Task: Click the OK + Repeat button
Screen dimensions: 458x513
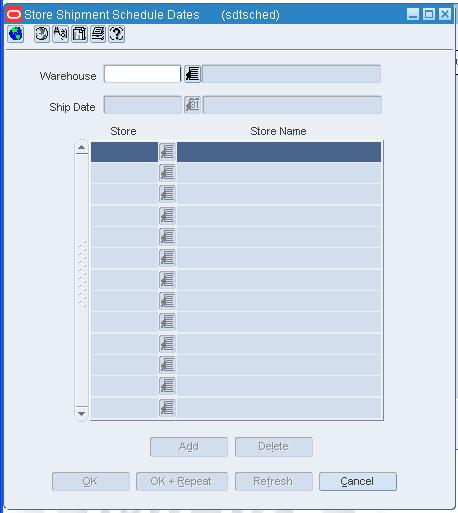Action: click(x=182, y=481)
